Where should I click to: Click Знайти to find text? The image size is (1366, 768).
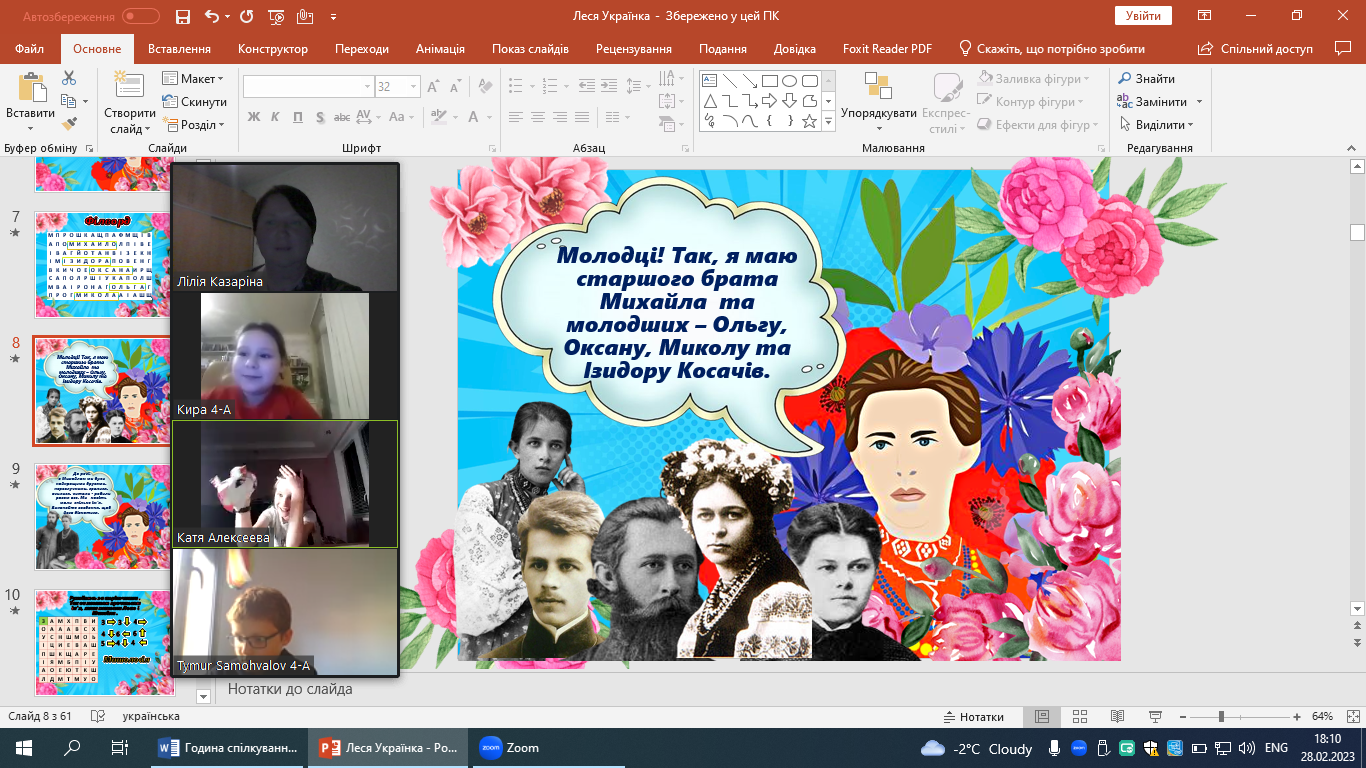click(1146, 78)
